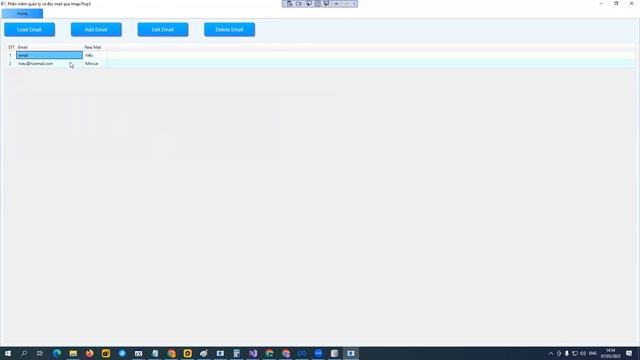
Task: Select the hotmail.com email cell in row 2
Action: pos(49,64)
